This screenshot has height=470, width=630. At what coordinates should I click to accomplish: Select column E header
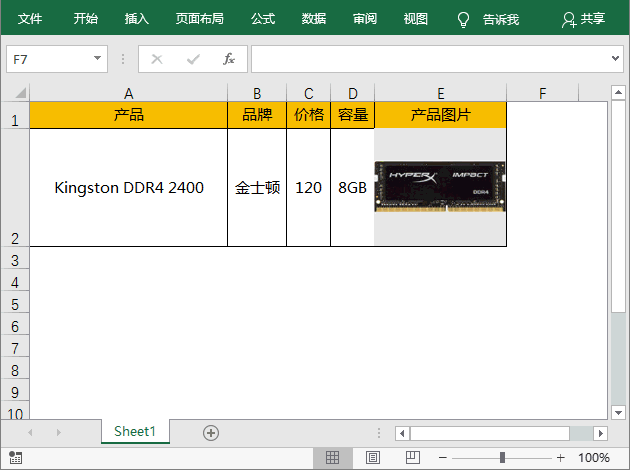(441, 93)
